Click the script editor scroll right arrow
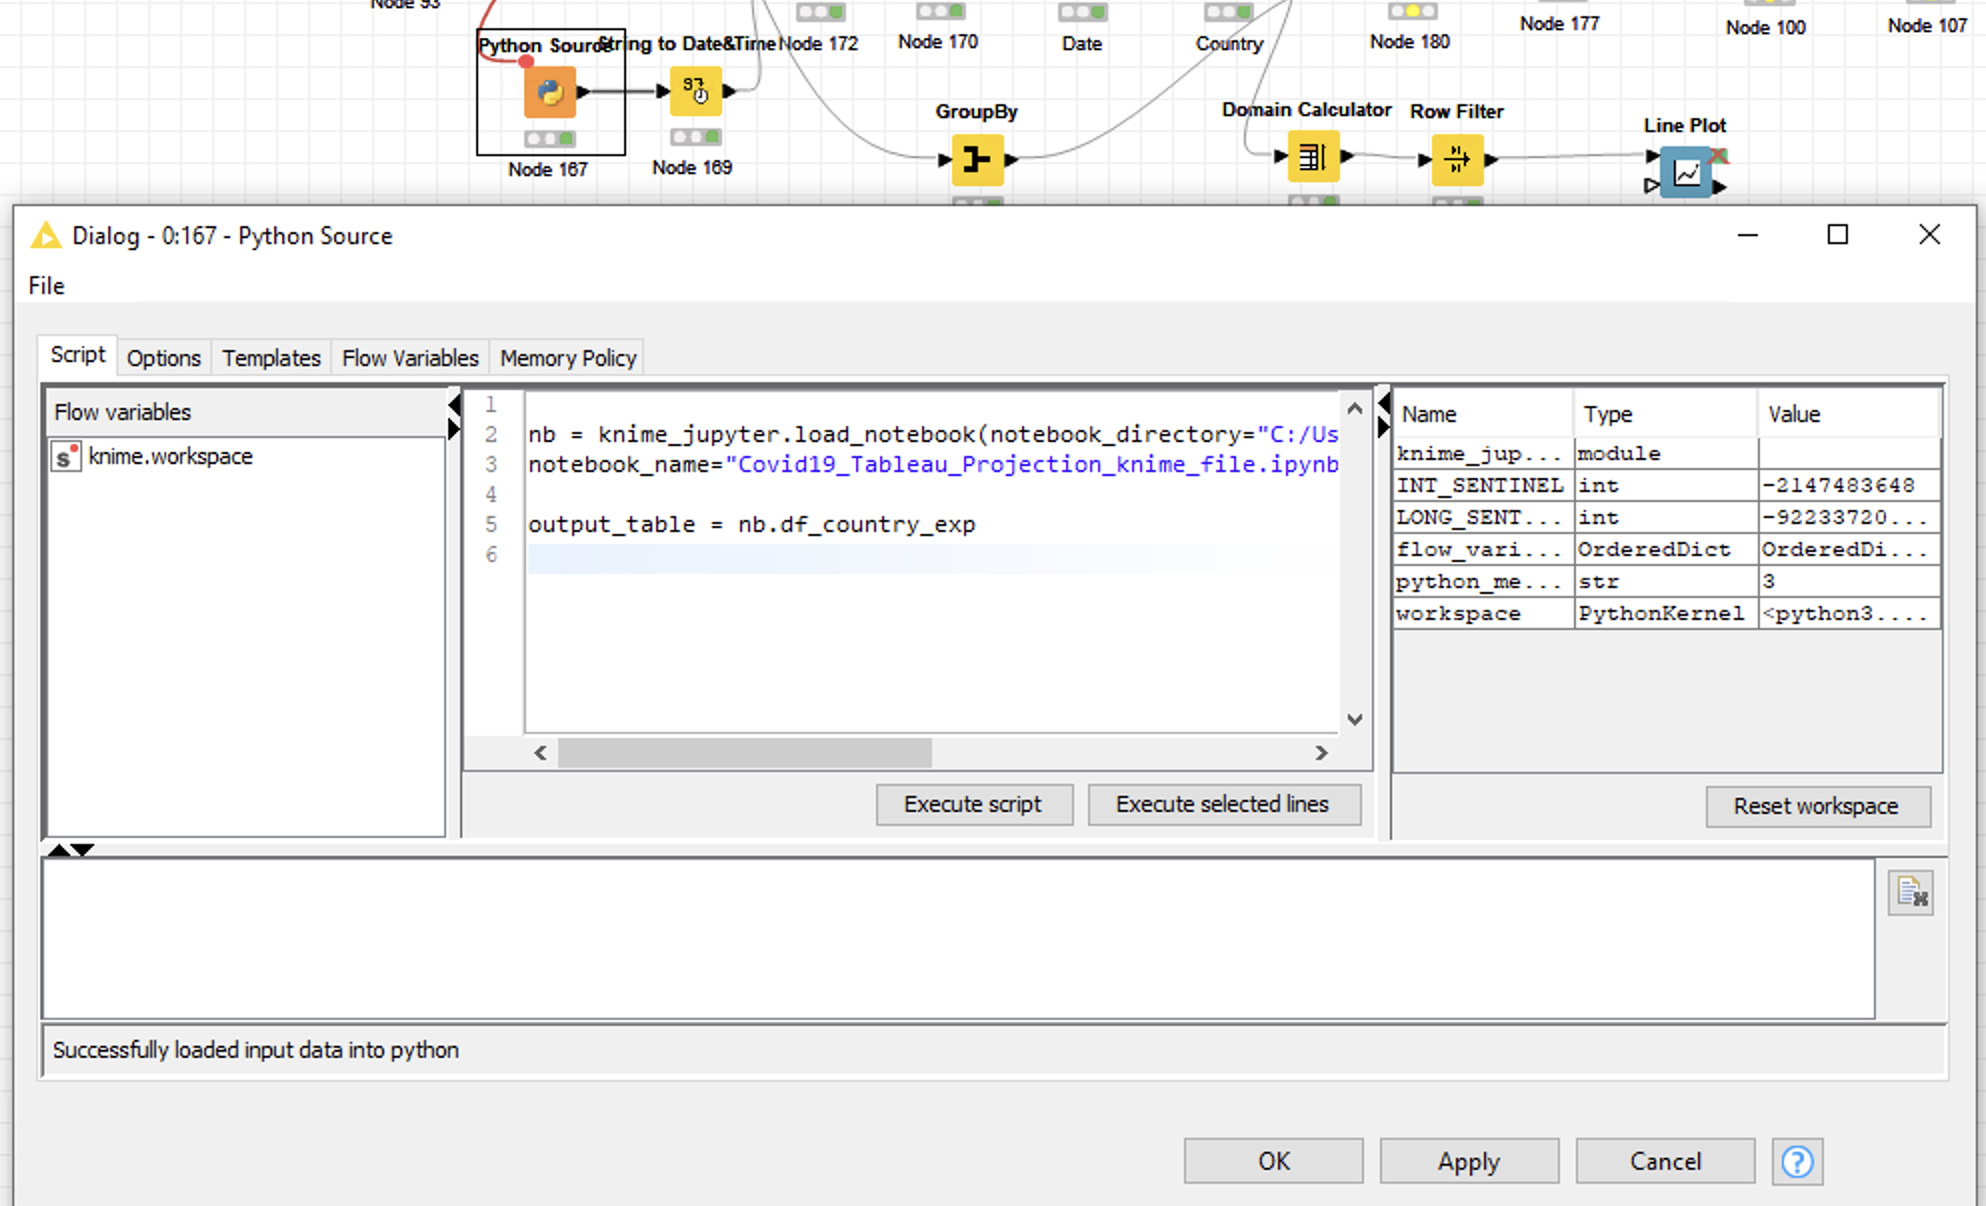The height and width of the screenshot is (1206, 1986). click(1322, 753)
